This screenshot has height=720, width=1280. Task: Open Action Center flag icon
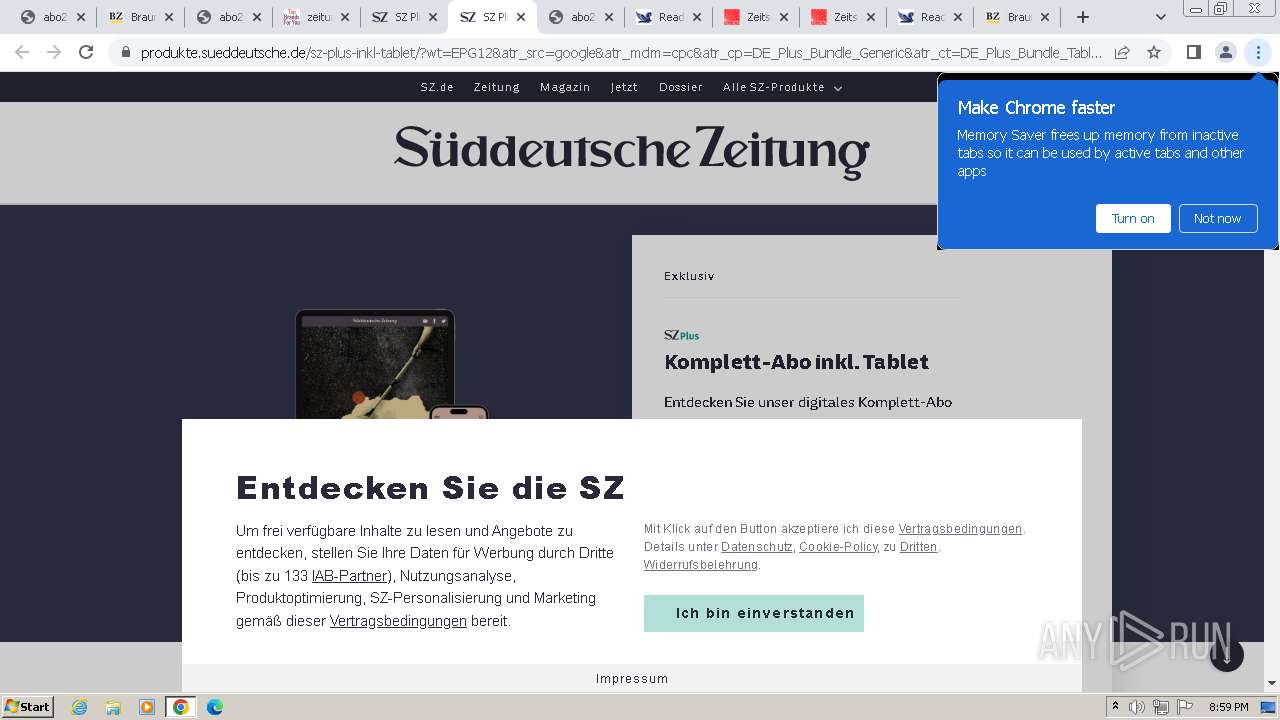pos(1185,707)
